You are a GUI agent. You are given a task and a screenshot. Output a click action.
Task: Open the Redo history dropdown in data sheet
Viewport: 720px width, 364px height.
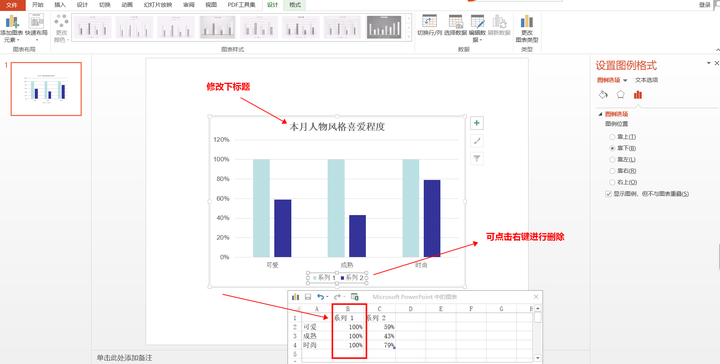tap(344, 297)
